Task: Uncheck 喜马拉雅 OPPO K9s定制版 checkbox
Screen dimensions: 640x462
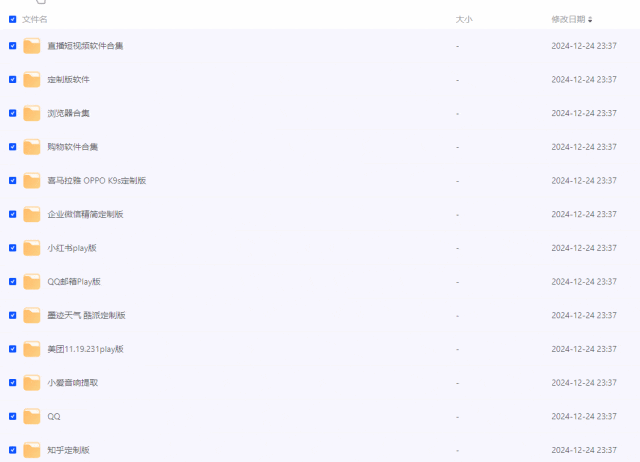Action: (x=13, y=180)
